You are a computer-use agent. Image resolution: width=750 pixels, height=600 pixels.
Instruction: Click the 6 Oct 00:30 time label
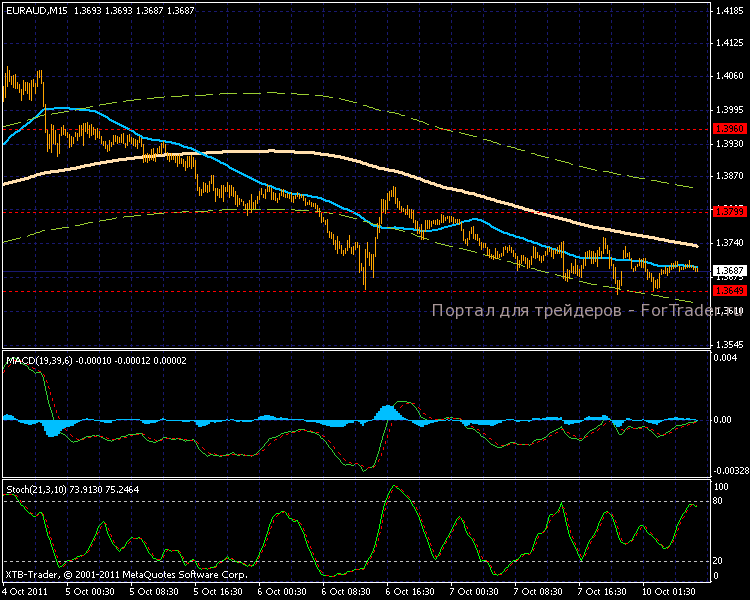tap(282, 592)
